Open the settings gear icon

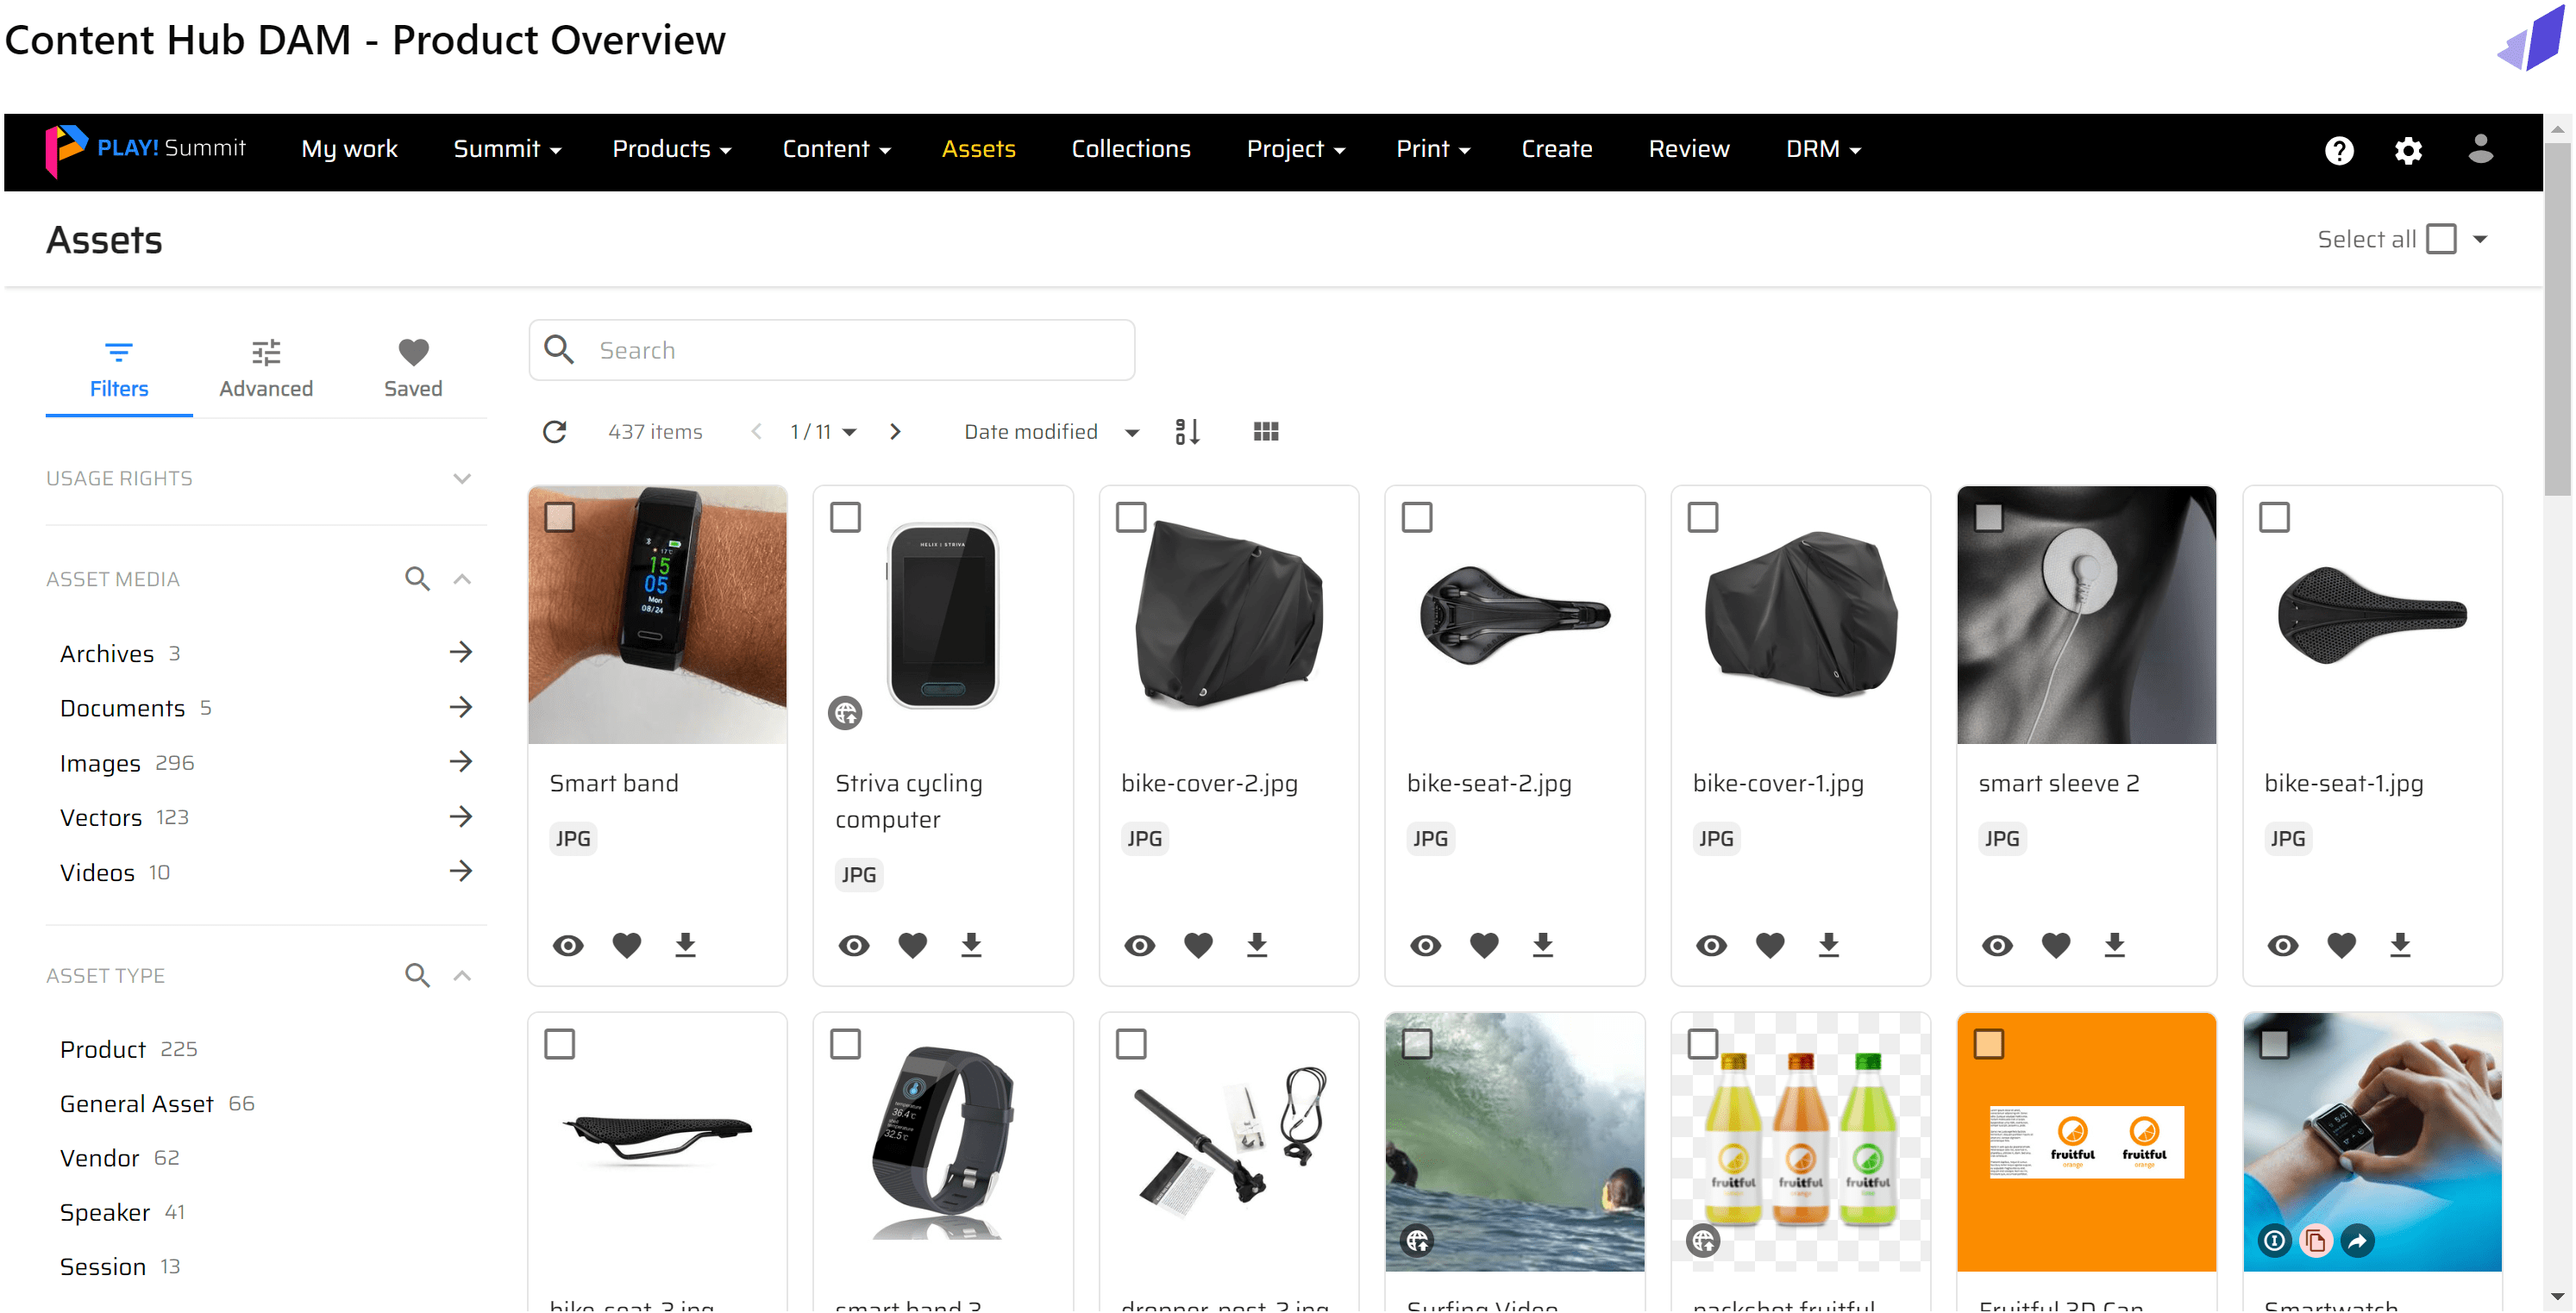2408,150
